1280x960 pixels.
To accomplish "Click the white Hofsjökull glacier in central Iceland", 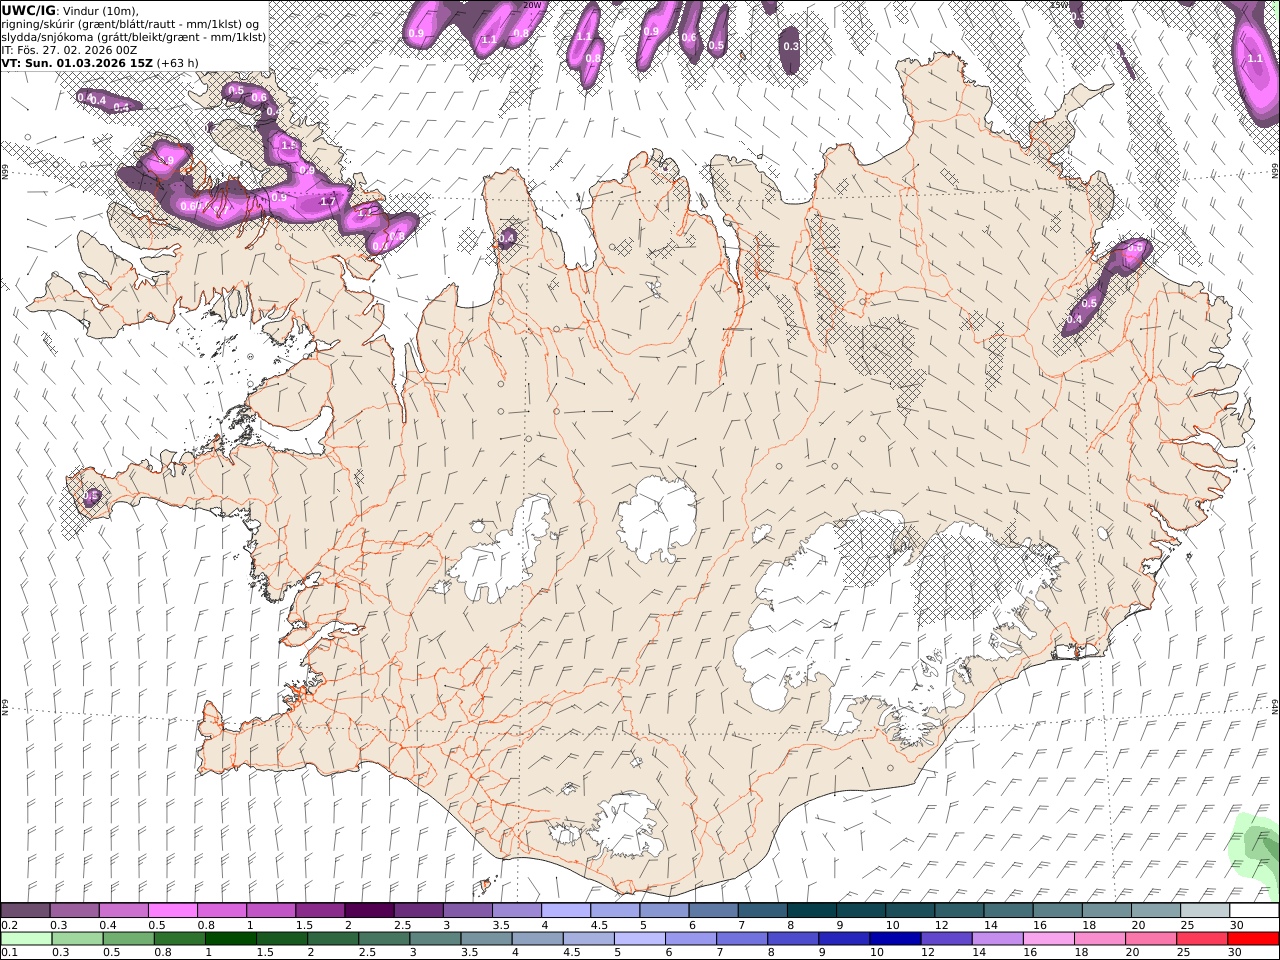I will coord(656,518).
